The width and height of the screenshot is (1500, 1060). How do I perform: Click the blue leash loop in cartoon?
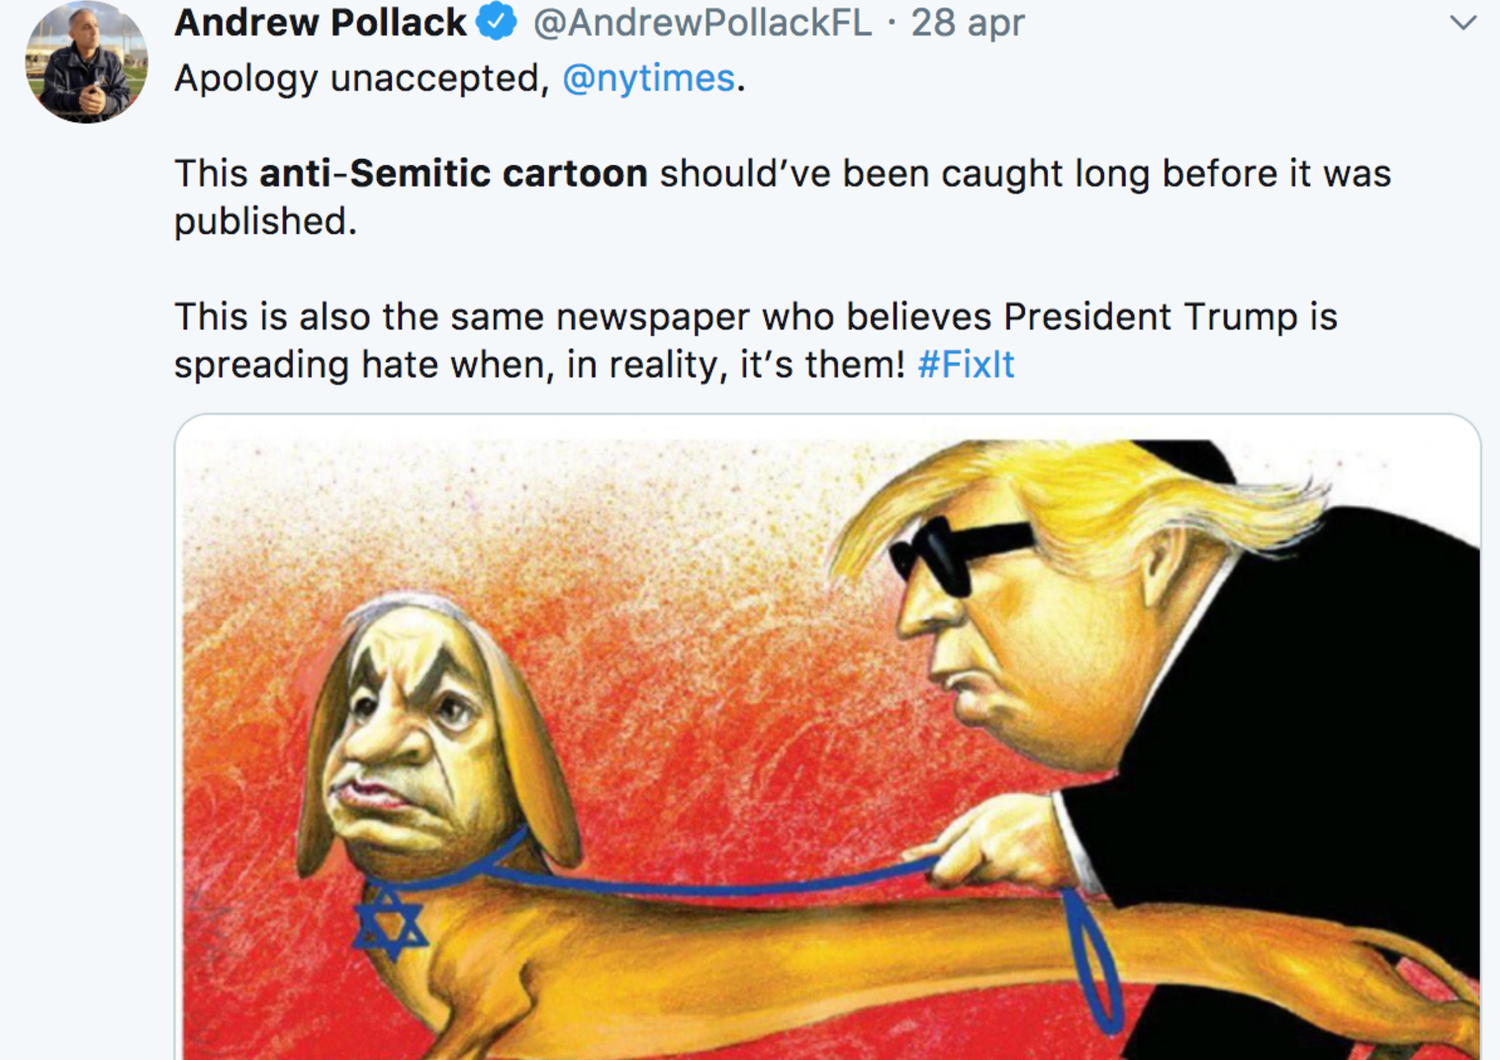1092,960
